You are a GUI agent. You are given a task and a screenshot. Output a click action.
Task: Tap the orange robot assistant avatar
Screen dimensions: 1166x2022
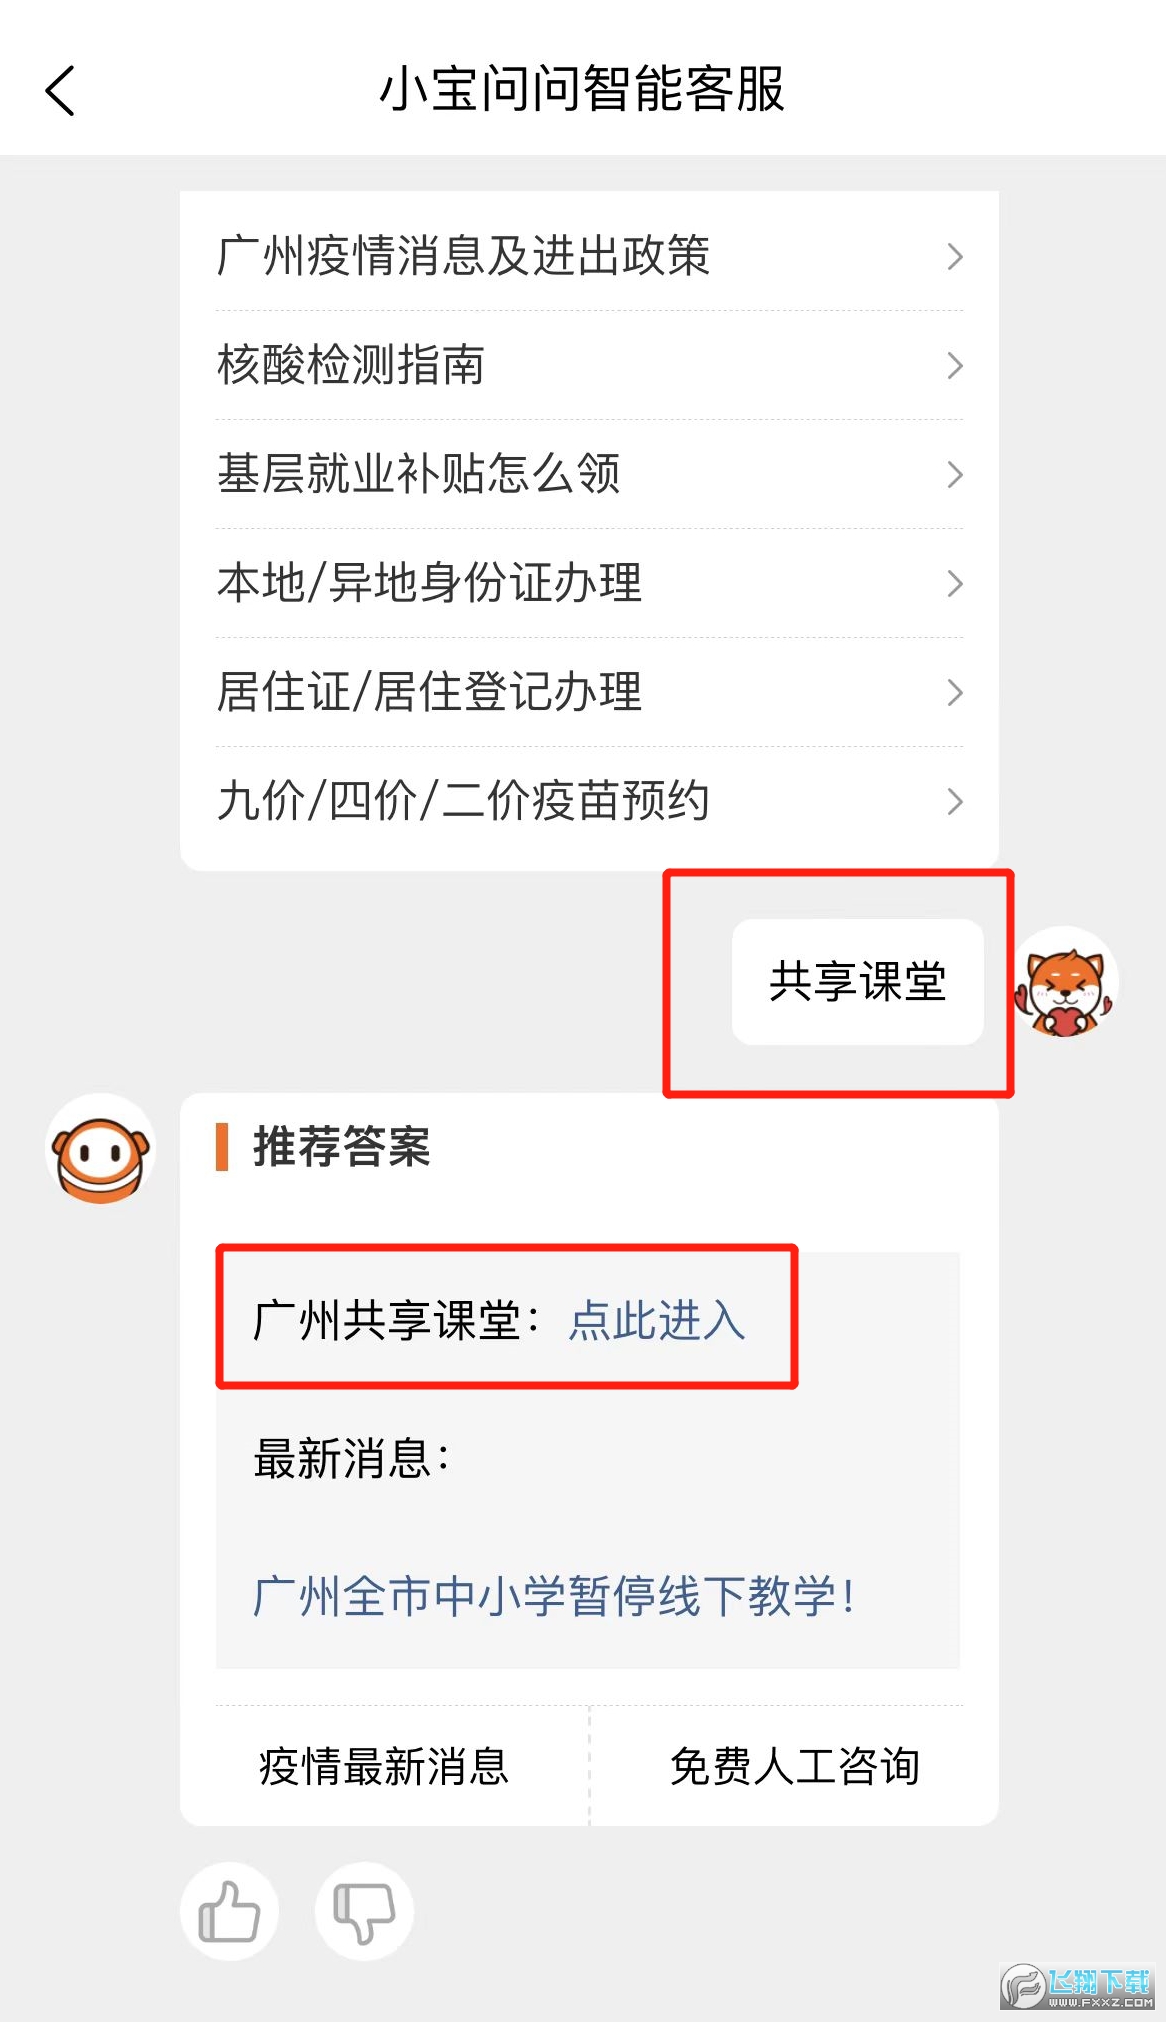coord(101,1148)
